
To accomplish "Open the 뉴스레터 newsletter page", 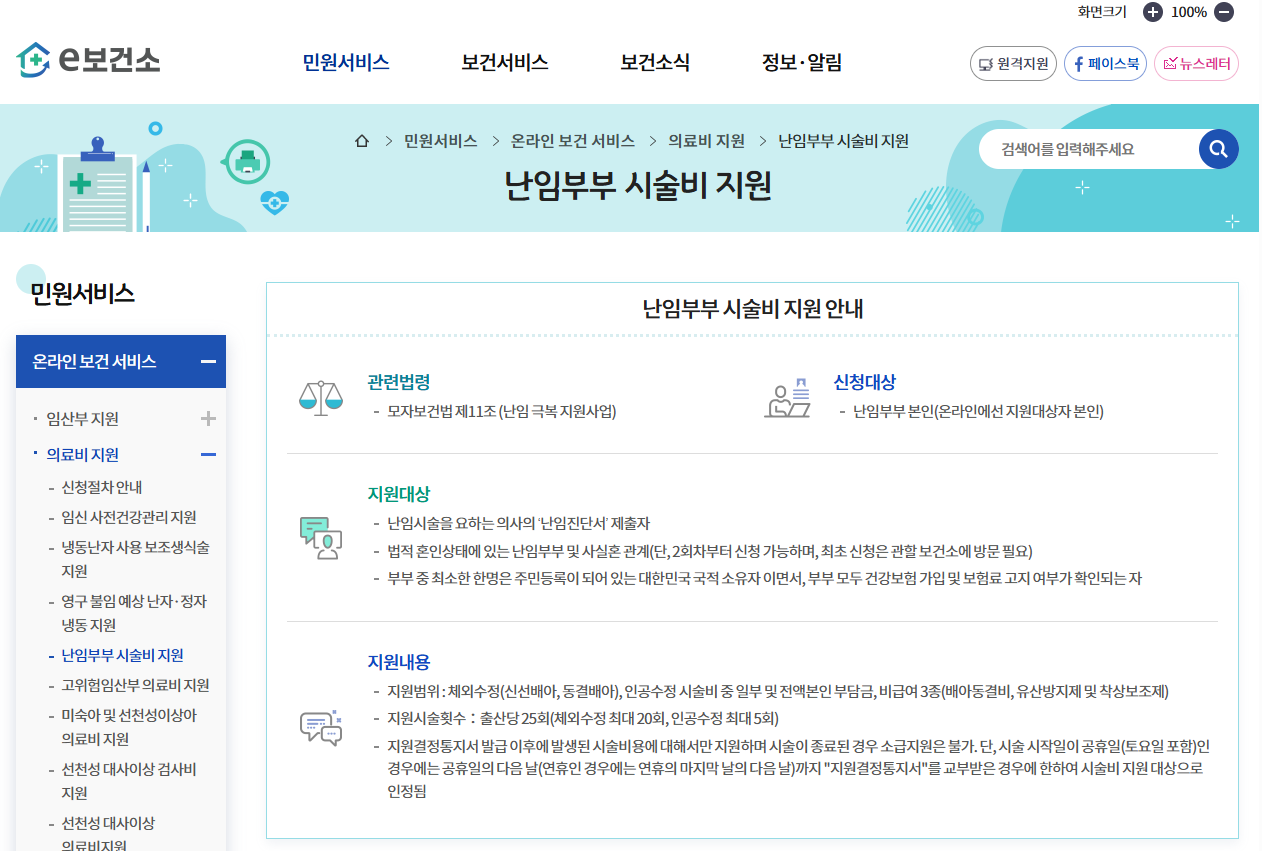I will tap(1196, 63).
